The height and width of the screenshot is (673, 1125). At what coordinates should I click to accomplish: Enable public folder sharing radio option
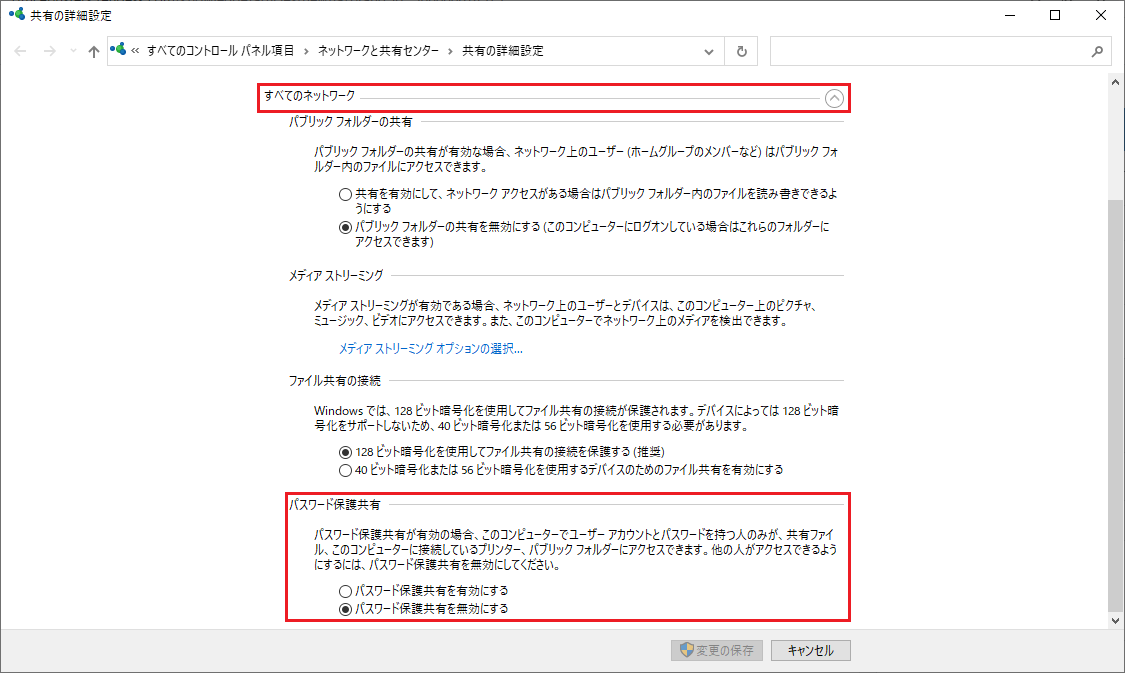coord(346,194)
